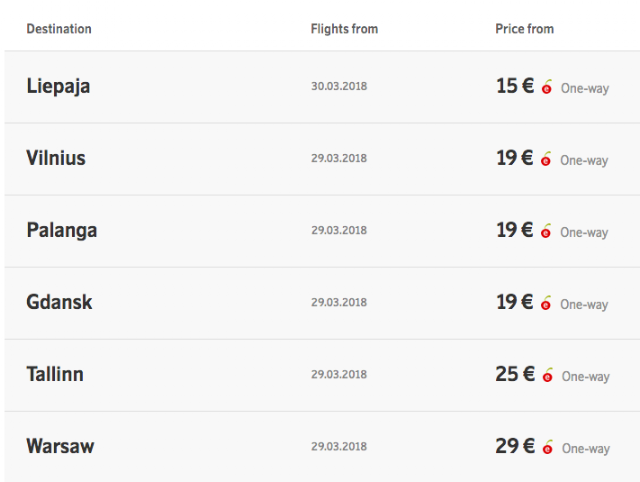This screenshot has width=640, height=482.
Task: Select the 29 € Warsaw price
Action: (515, 446)
